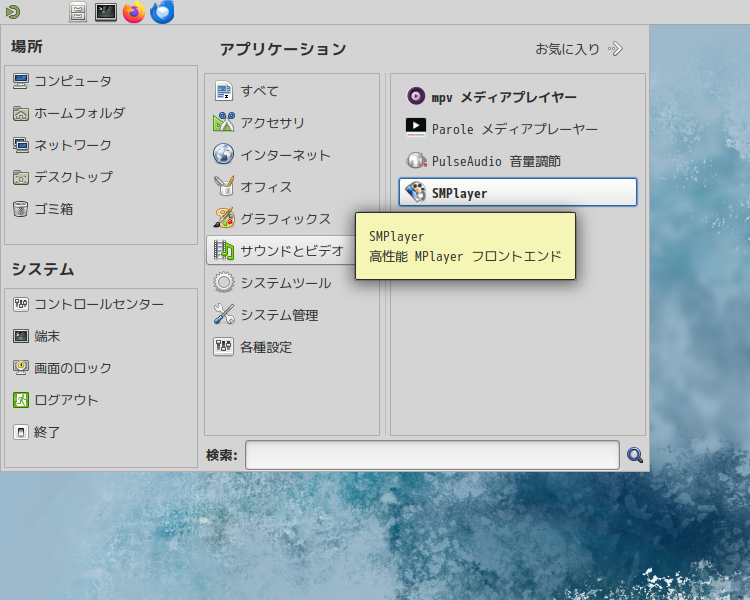Open the ネットワーク label
750x600 pixels.
73,145
